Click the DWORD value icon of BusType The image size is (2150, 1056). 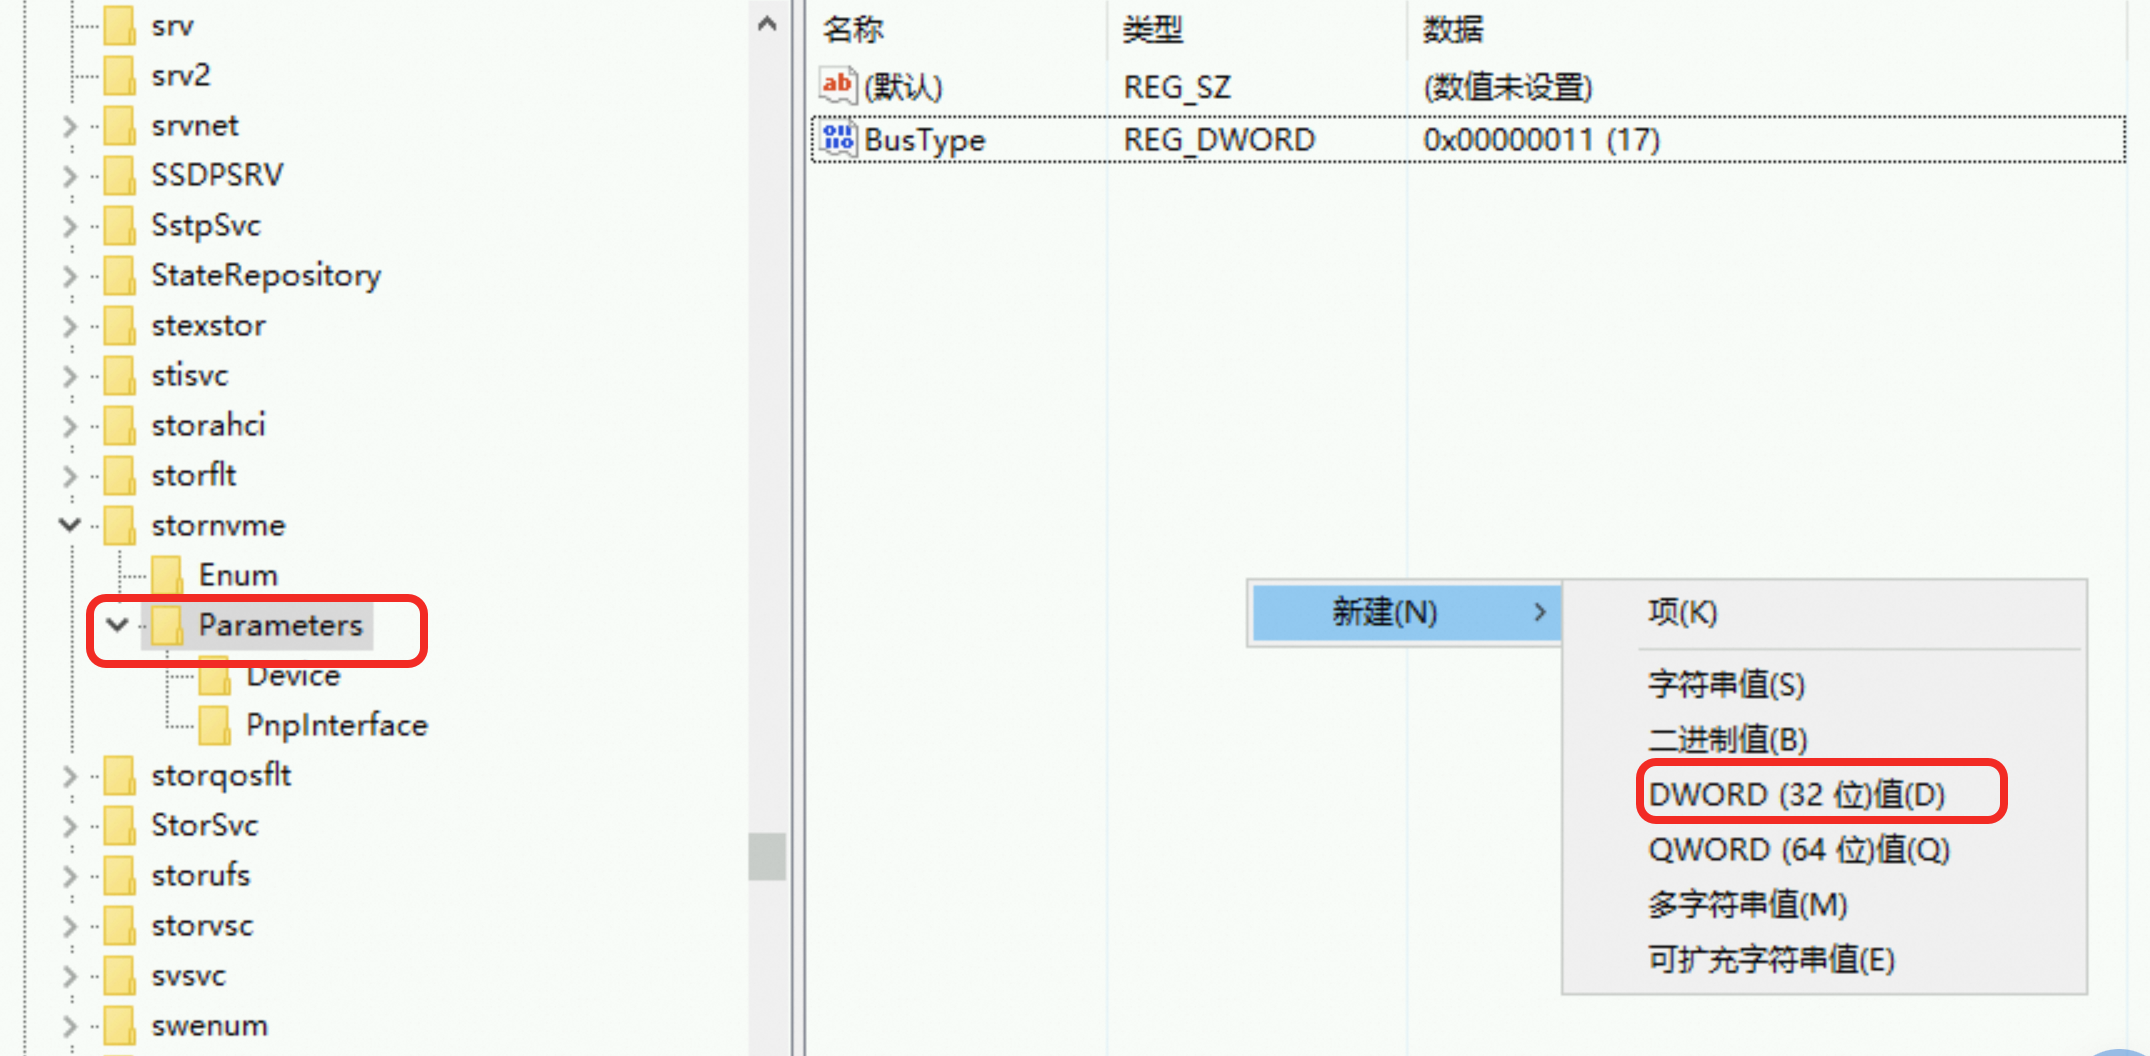[838, 139]
